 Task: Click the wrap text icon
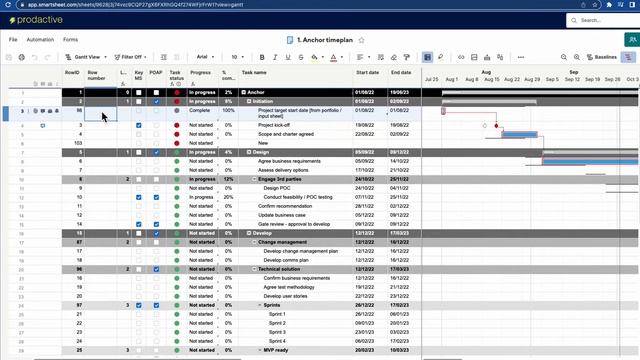[x=381, y=58]
